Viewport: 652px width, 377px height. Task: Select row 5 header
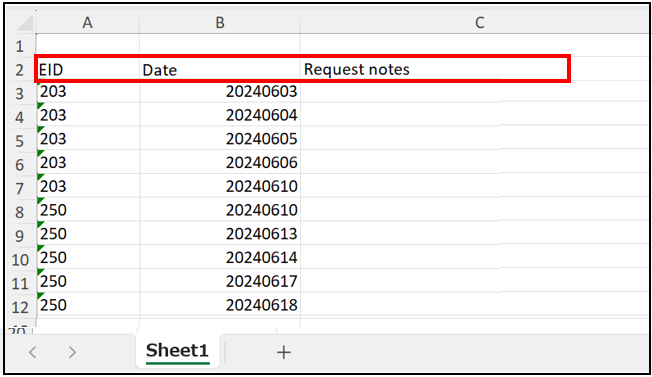[20, 141]
